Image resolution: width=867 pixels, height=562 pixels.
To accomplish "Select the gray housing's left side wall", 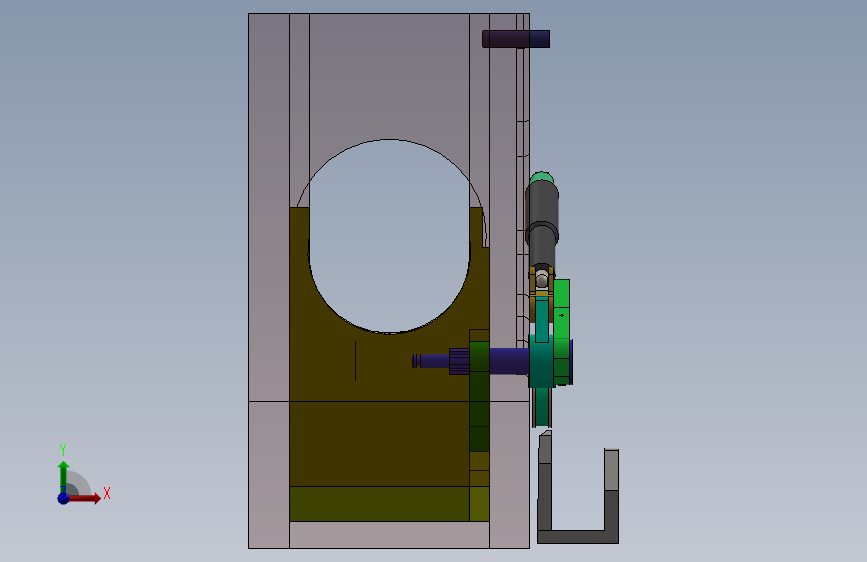I will pos(269,281).
